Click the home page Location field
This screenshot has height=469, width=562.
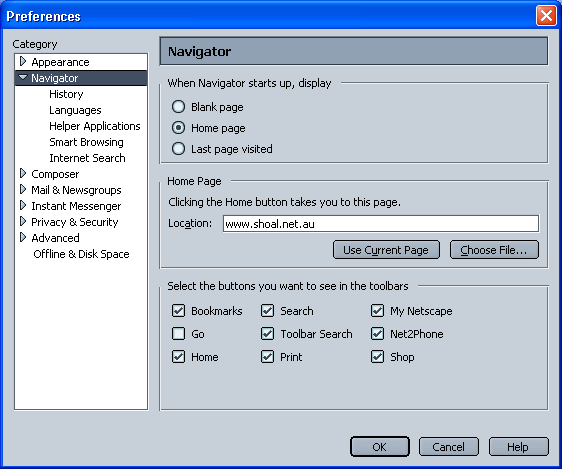(381, 224)
